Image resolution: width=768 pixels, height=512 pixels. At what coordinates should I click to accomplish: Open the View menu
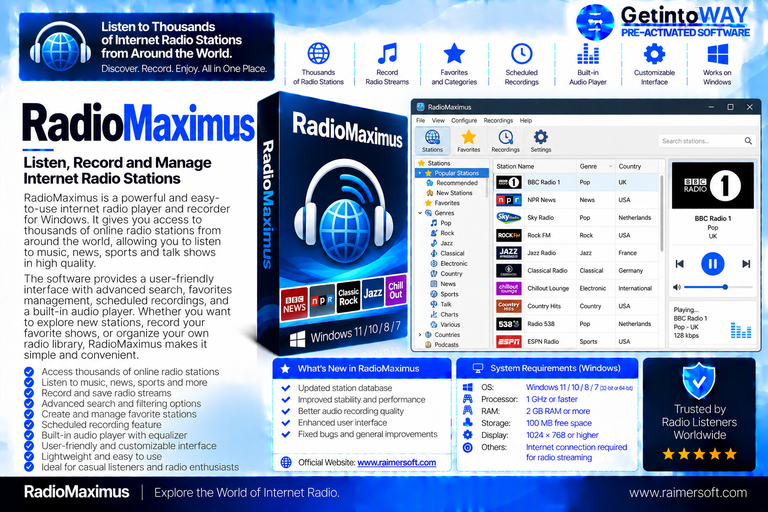[438, 121]
